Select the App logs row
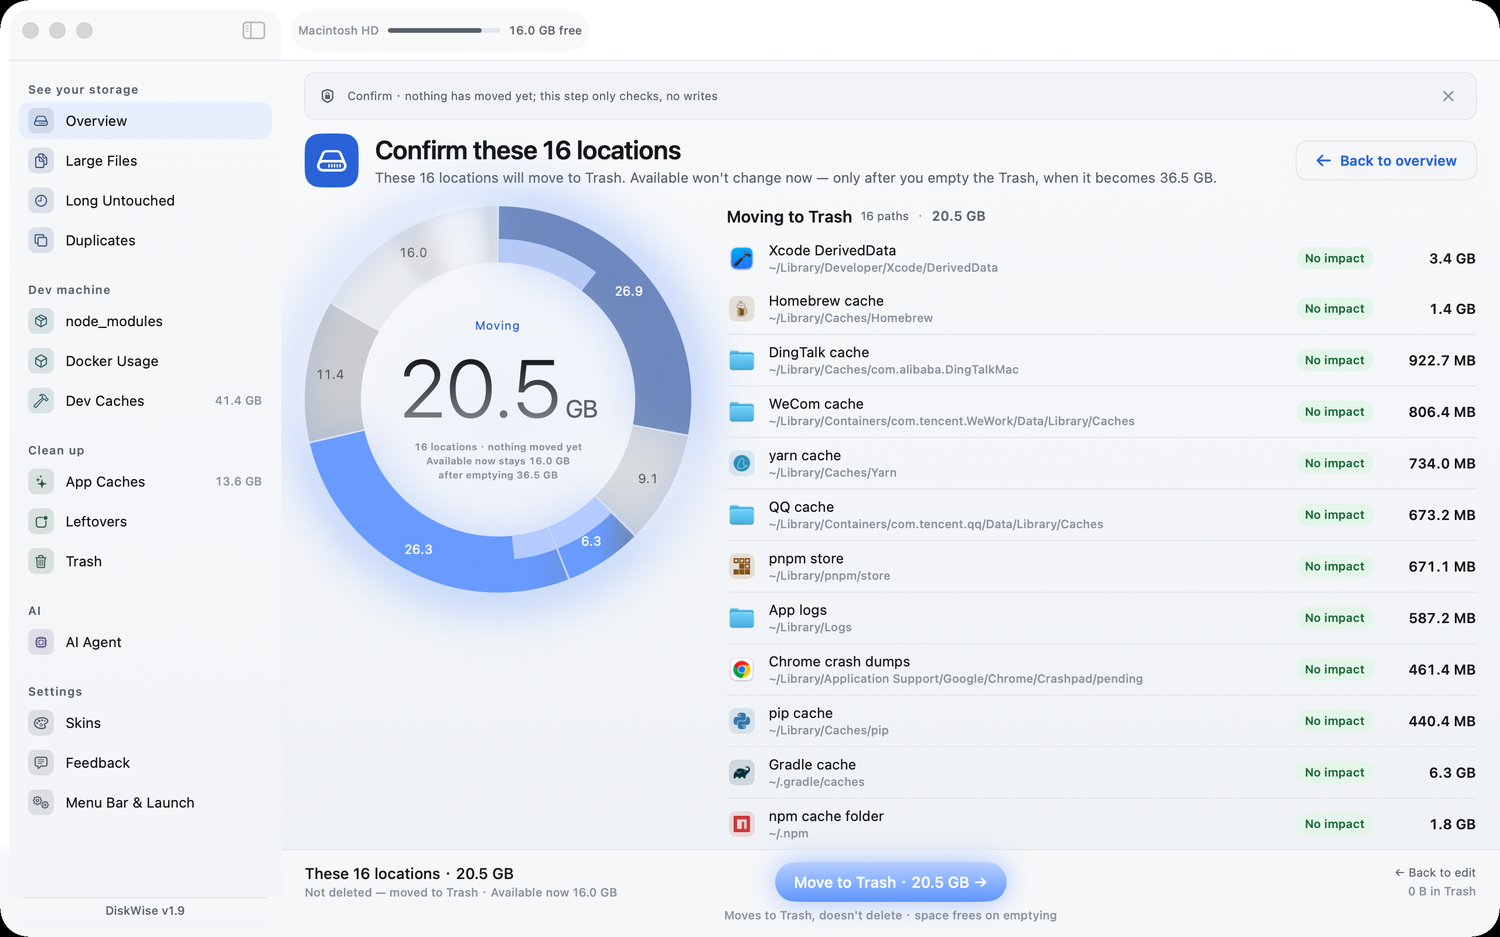The image size is (1500, 937). (x=1102, y=618)
